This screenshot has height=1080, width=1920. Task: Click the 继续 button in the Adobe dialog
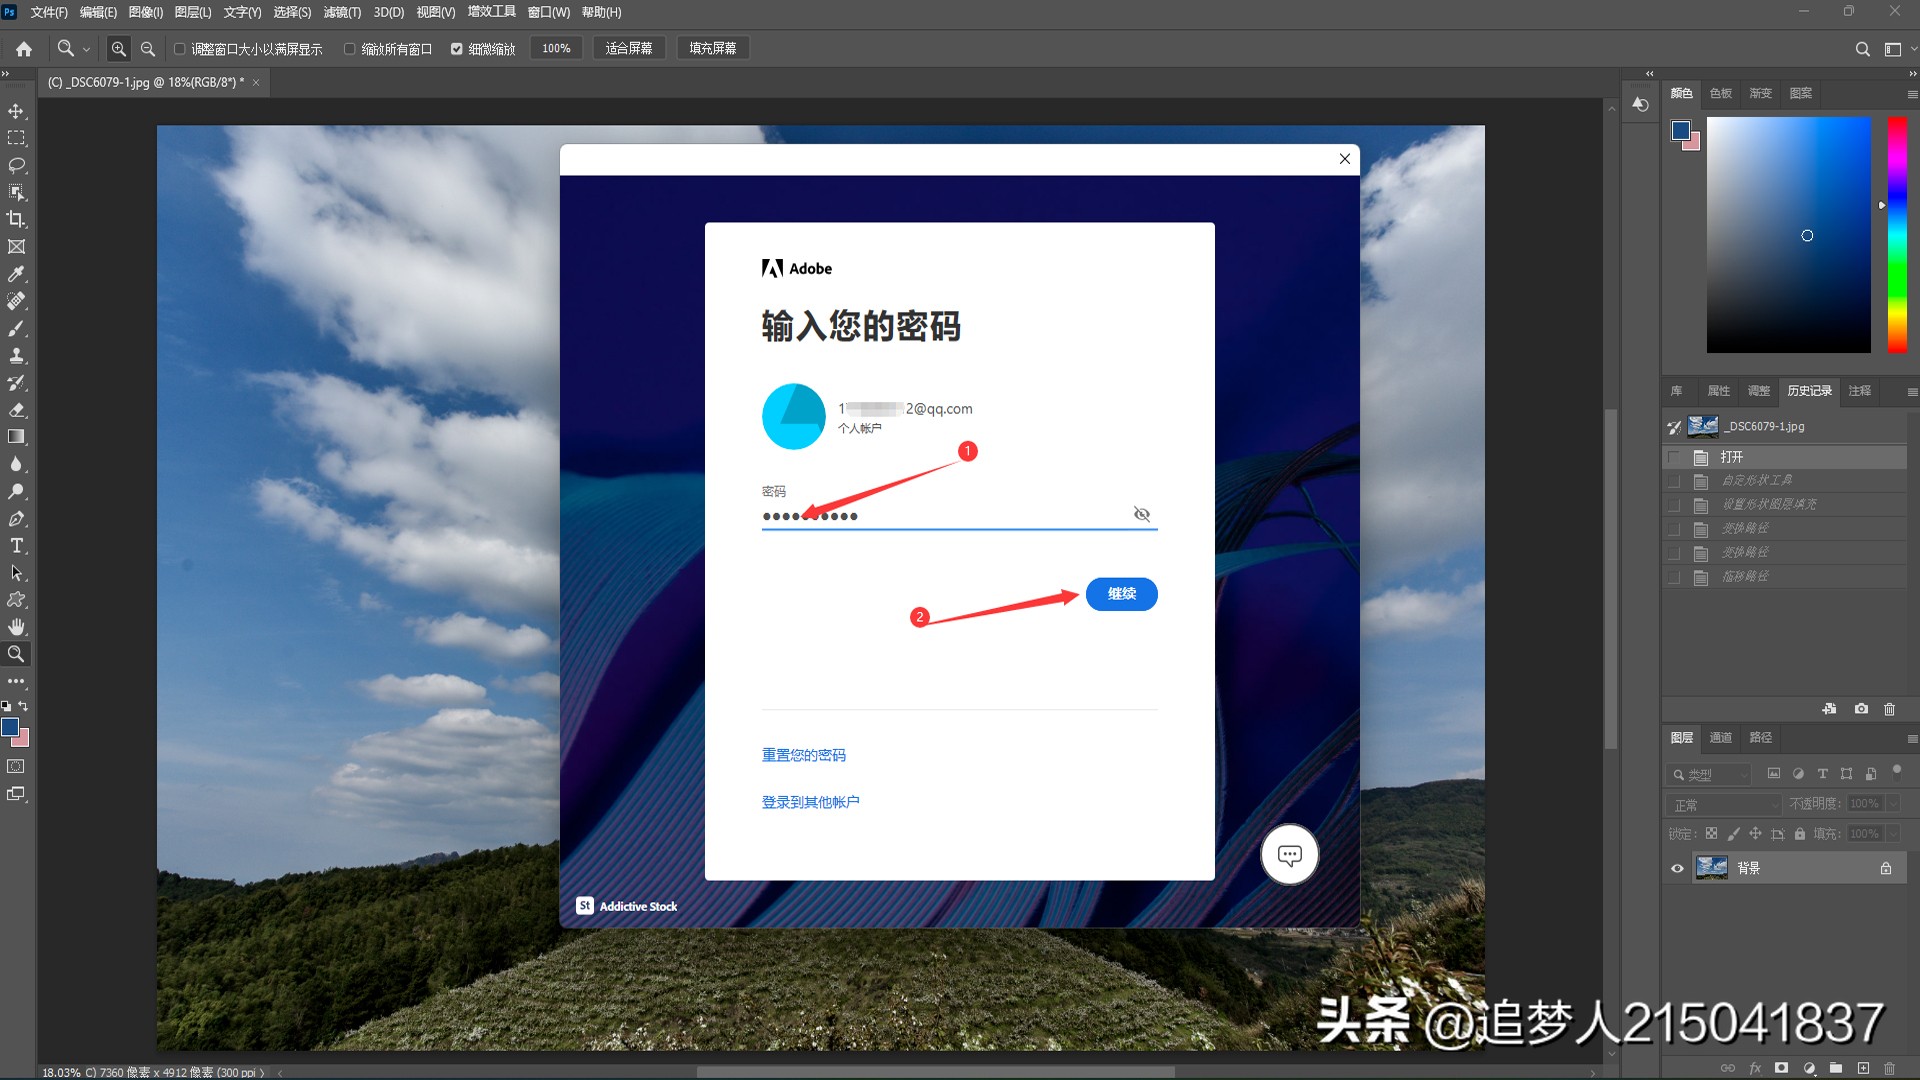(x=1121, y=593)
